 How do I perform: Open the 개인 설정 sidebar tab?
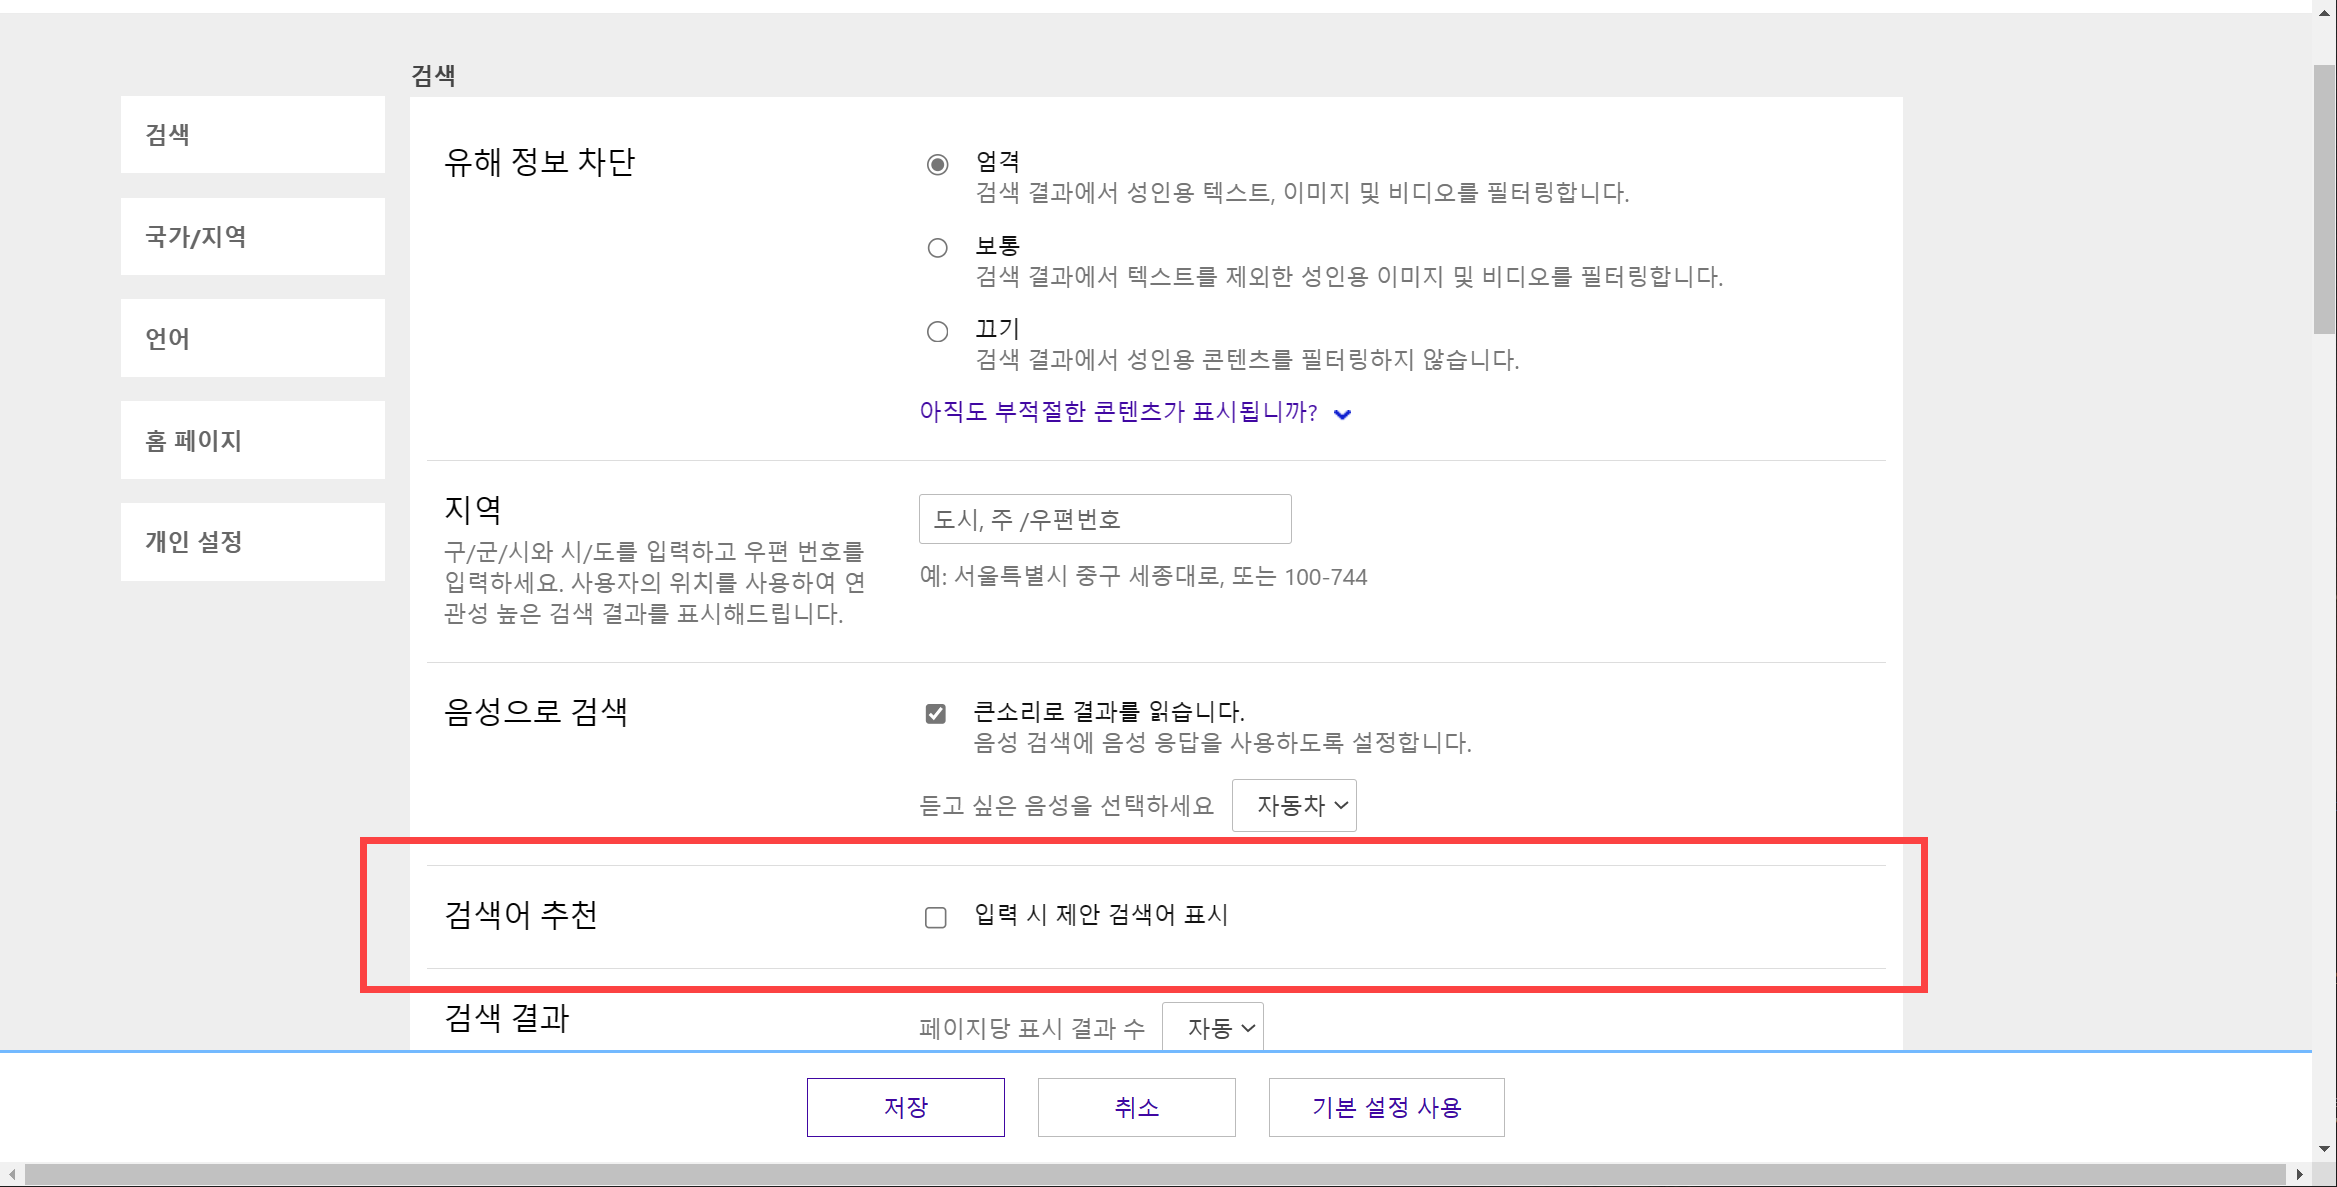252,542
